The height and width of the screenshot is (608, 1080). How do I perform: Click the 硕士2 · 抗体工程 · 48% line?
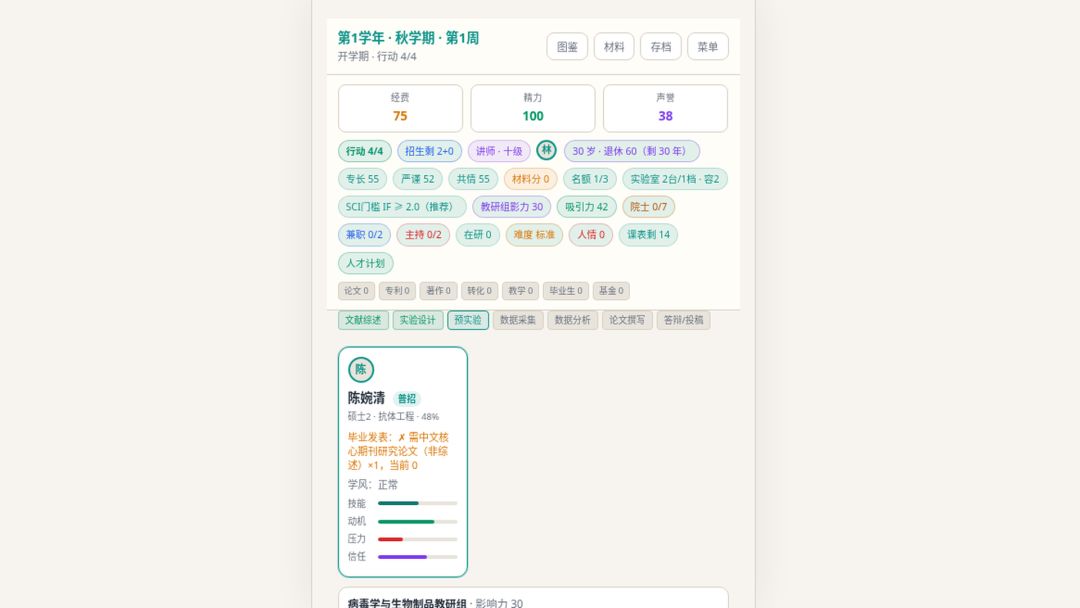[x=393, y=417]
